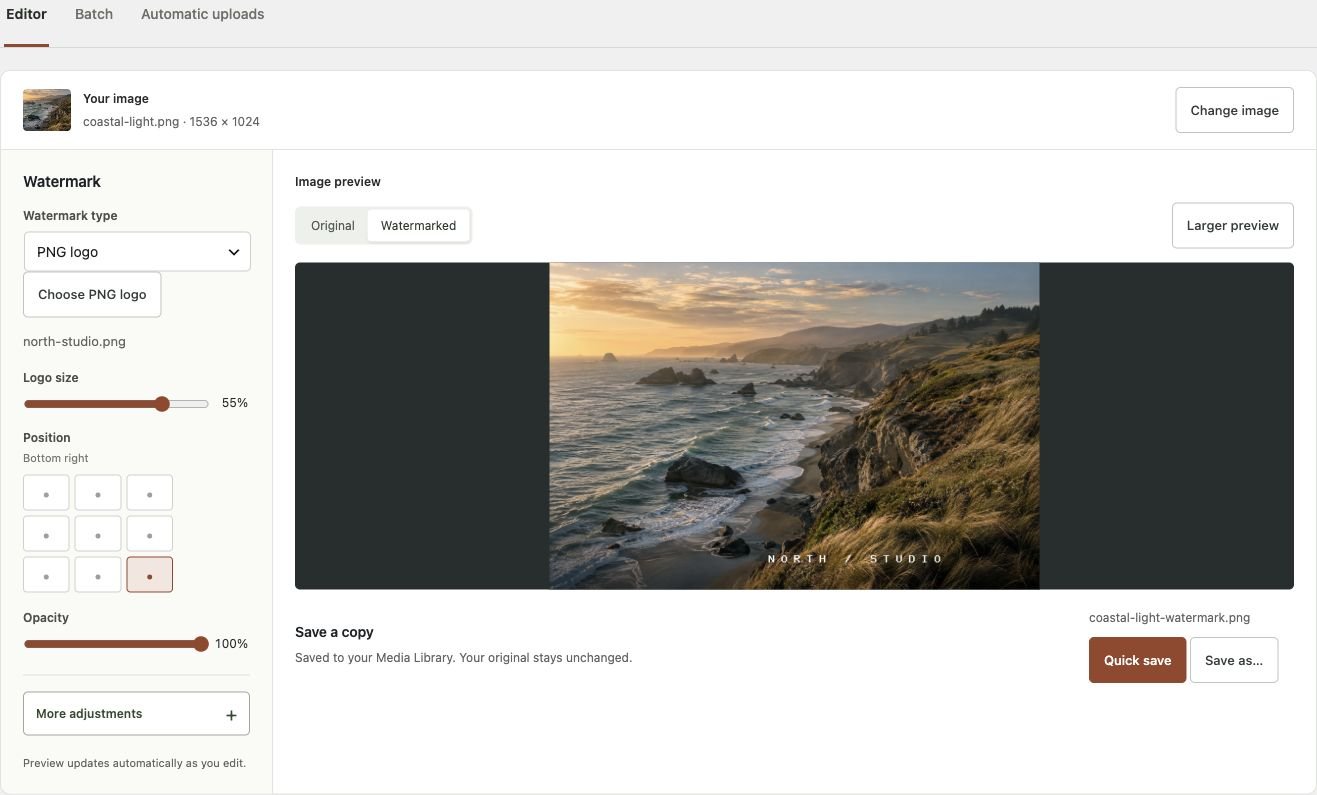Show the Original image preview
This screenshot has height=795, width=1317.
[333, 226]
